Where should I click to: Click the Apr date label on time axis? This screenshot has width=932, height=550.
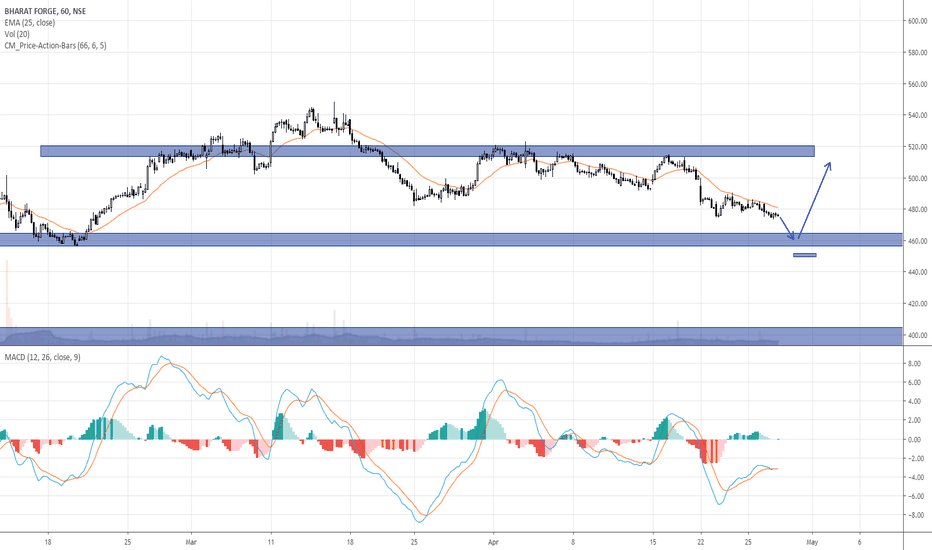tap(493, 542)
